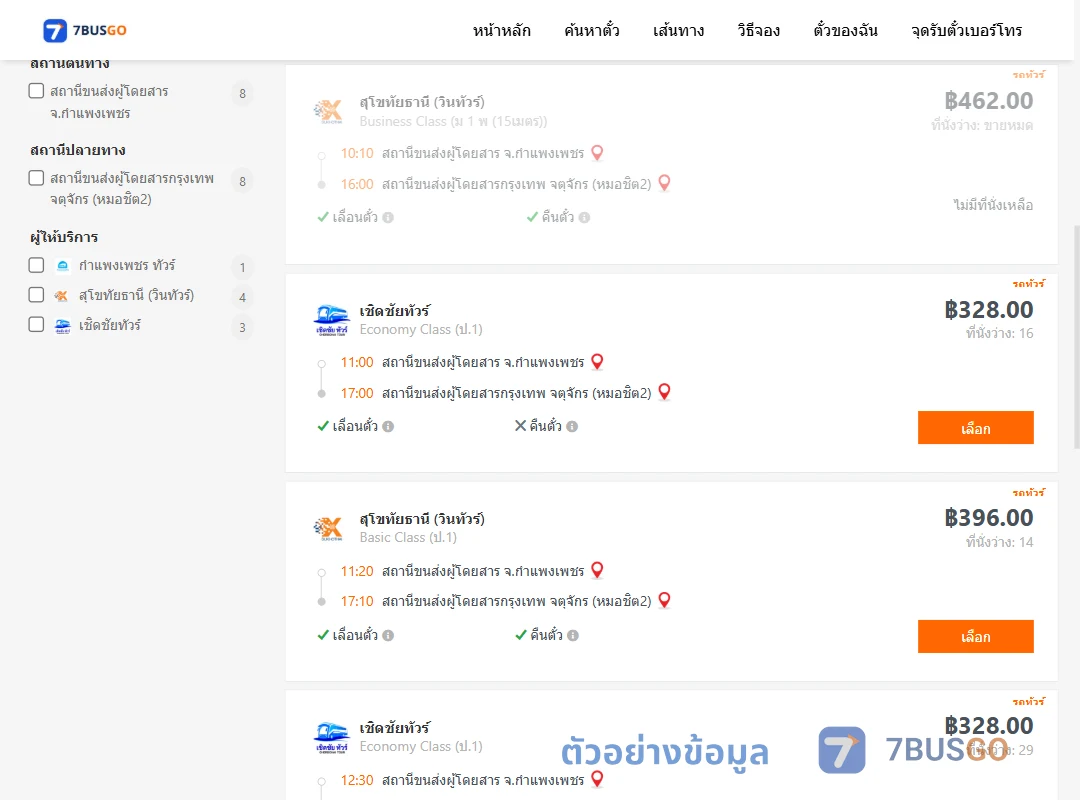The width and height of the screenshot is (1080, 800).
Task: Open the จุดรับตั๋วเบอร์โทร menu item
Action: pyautogui.click(x=966, y=30)
